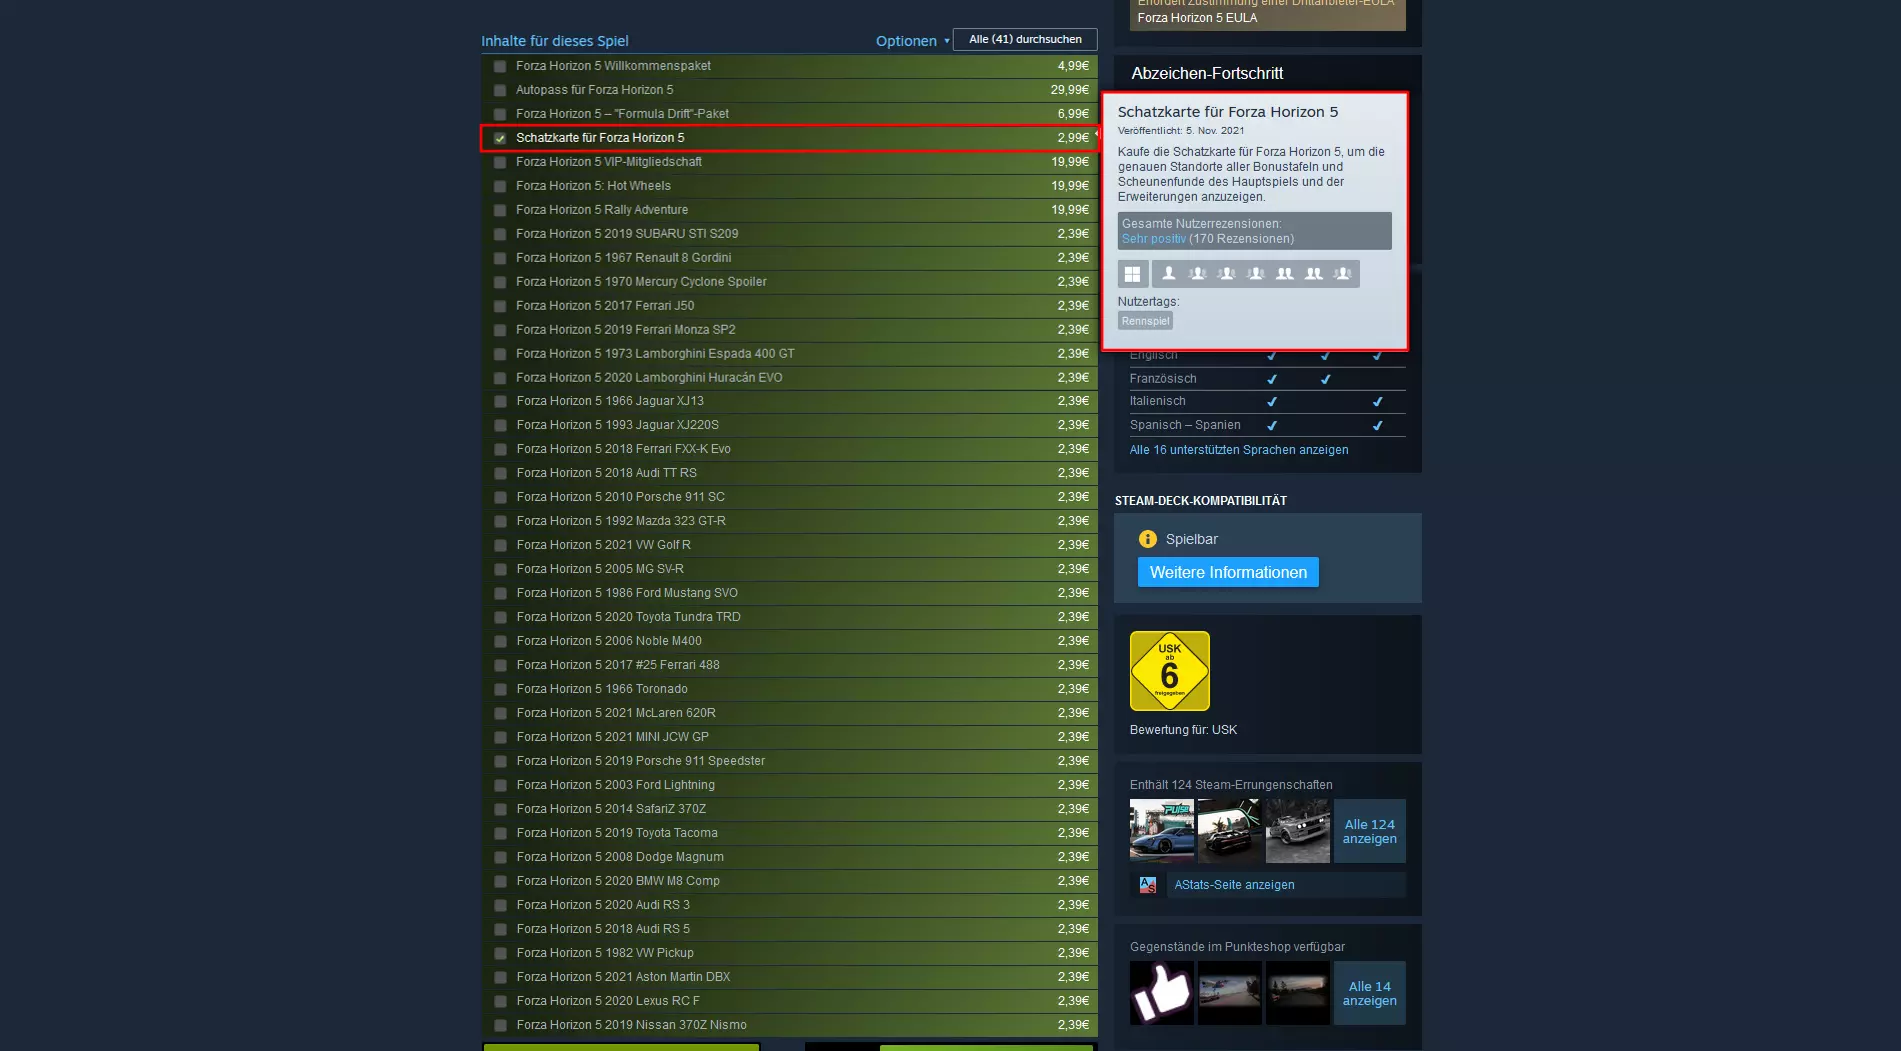The width and height of the screenshot is (1901, 1051).
Task: Tick the Forza Horizon 5 Willkommenspaket checkbox
Action: click(x=500, y=66)
